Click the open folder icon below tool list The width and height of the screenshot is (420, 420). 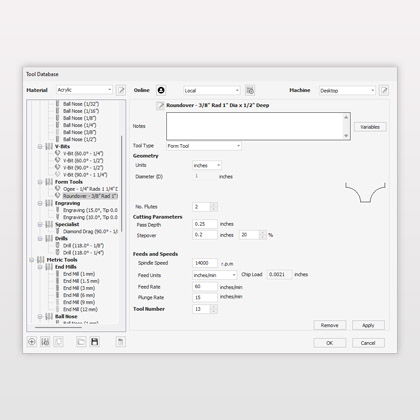click(x=81, y=342)
